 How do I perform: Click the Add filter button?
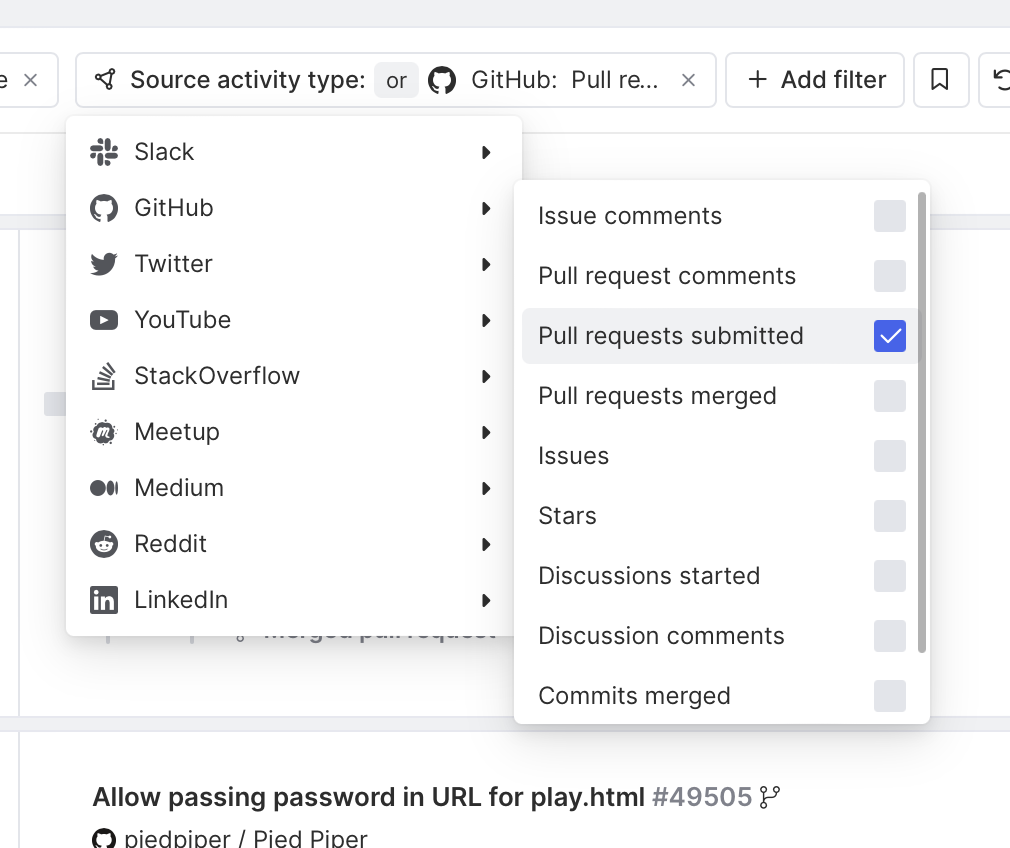pyautogui.click(x=815, y=80)
